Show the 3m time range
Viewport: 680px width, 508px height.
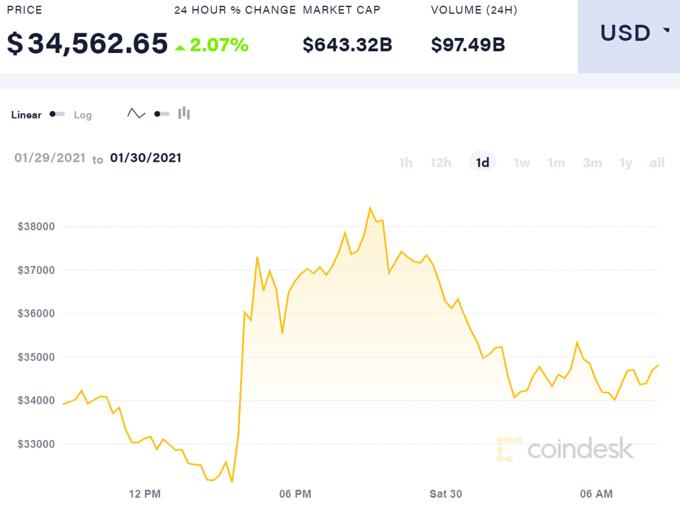pyautogui.click(x=592, y=163)
